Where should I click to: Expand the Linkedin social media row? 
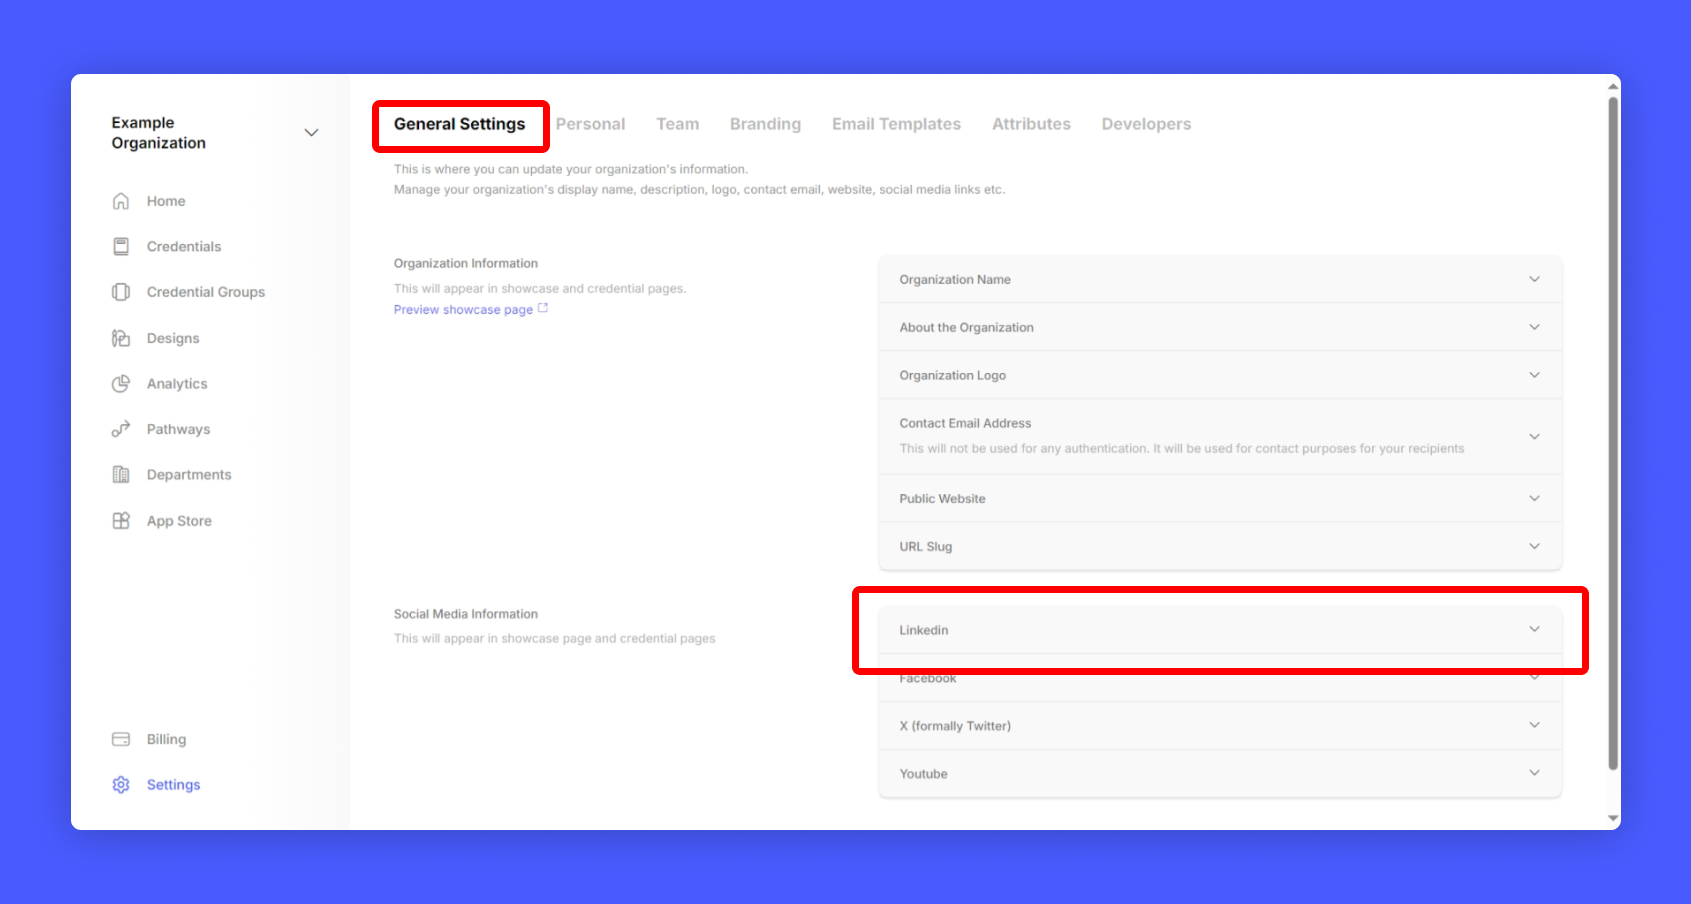pos(1219,630)
